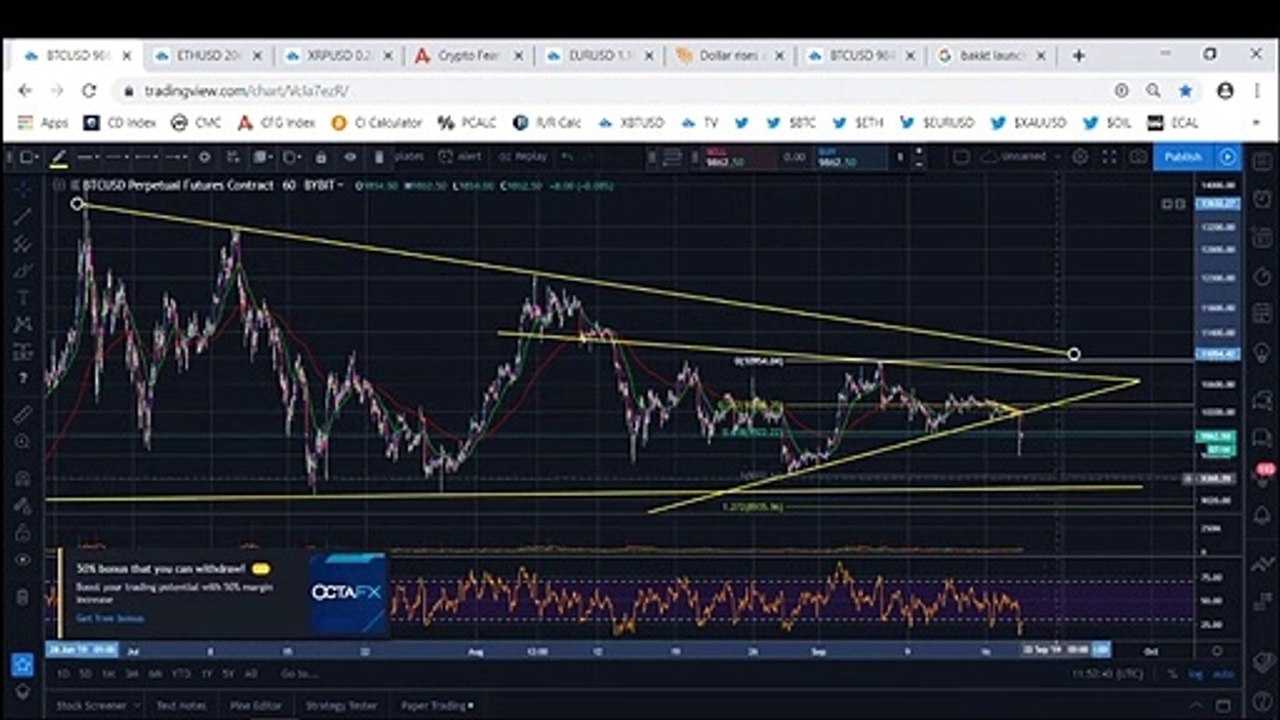
Task: Change the 60 minute interval
Action: [289, 185]
